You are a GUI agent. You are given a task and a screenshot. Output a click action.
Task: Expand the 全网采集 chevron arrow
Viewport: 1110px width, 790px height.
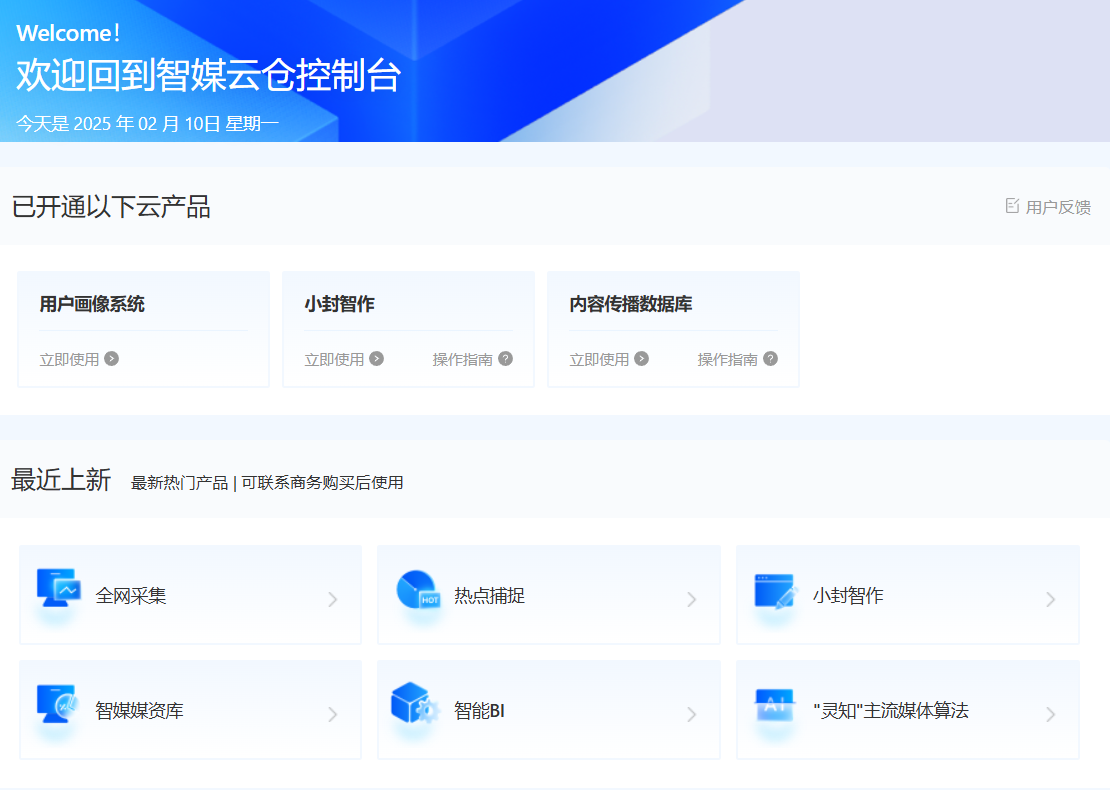[x=333, y=600]
